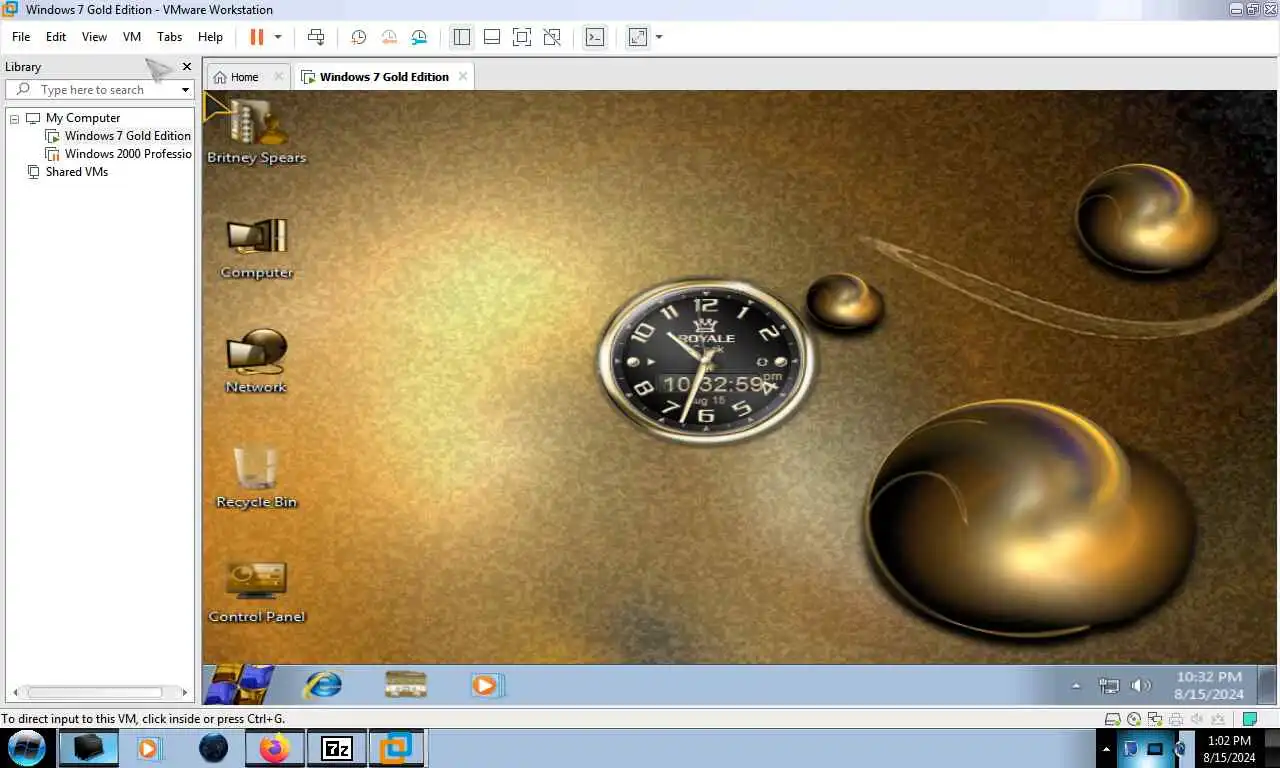Toggle the library sidebar view
The width and height of the screenshot is (1280, 768).
click(x=461, y=37)
